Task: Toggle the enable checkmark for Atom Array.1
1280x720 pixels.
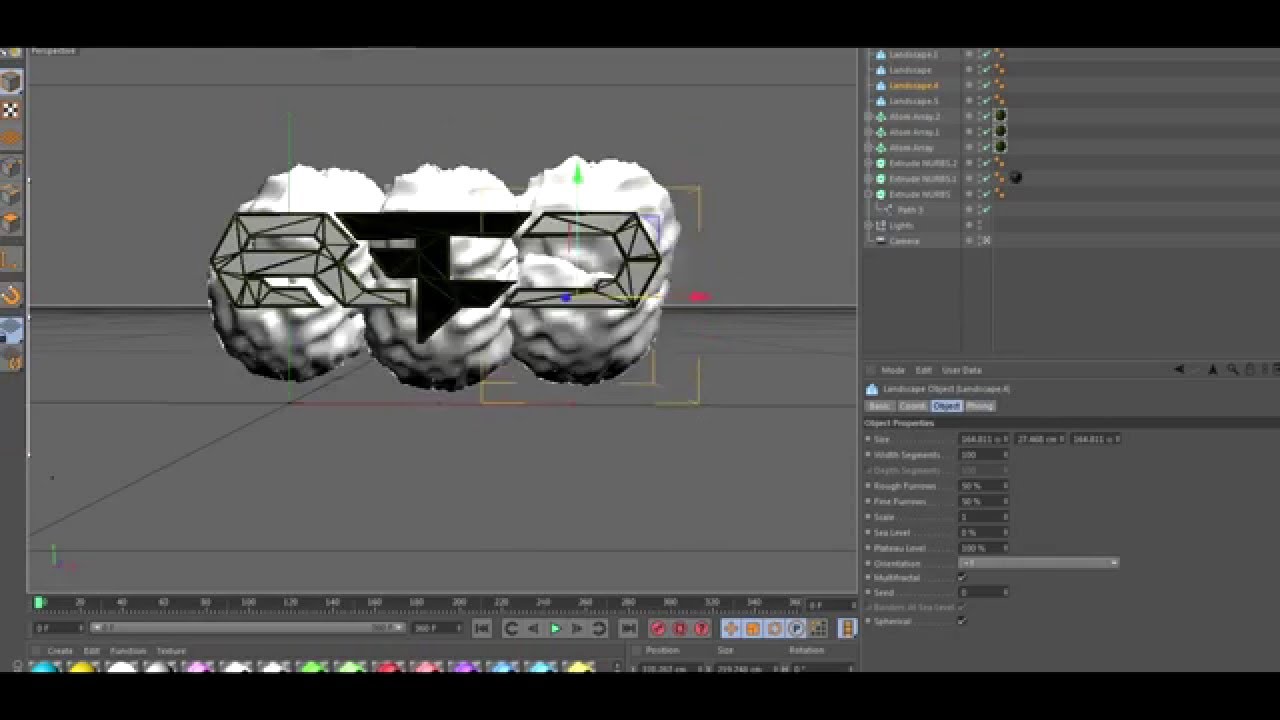Action: click(984, 132)
